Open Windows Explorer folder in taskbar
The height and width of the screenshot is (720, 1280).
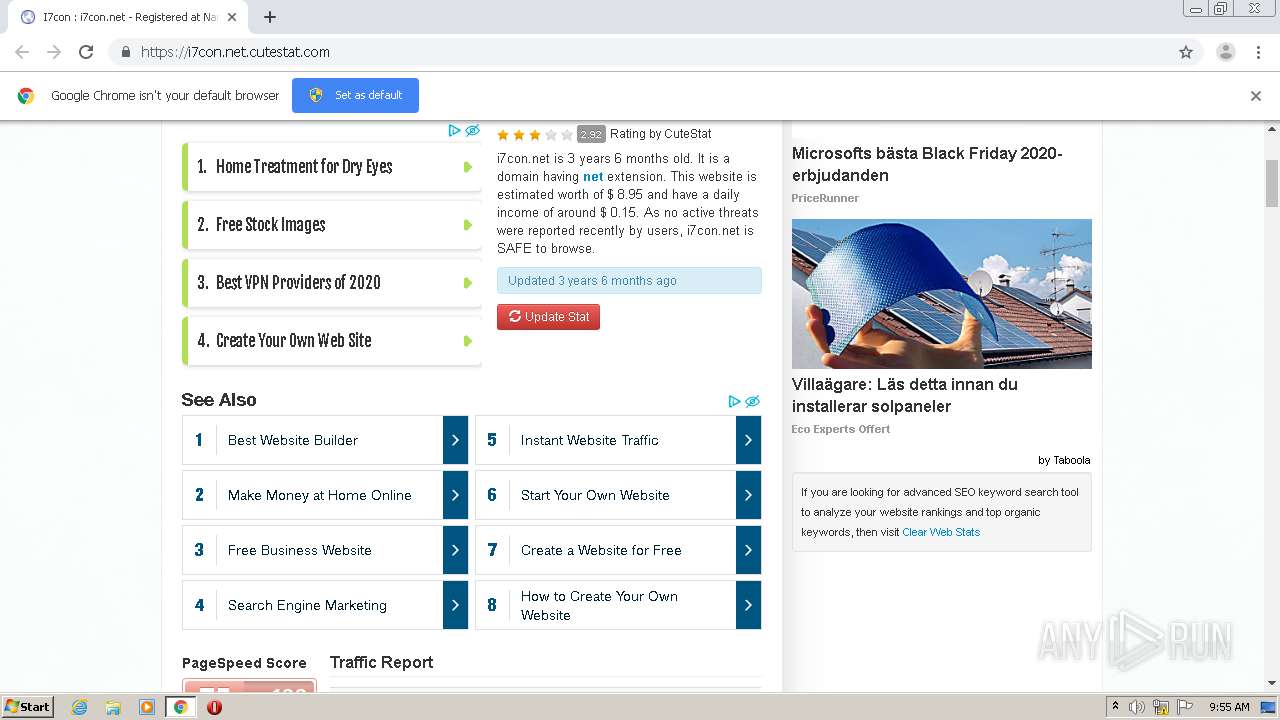point(113,707)
